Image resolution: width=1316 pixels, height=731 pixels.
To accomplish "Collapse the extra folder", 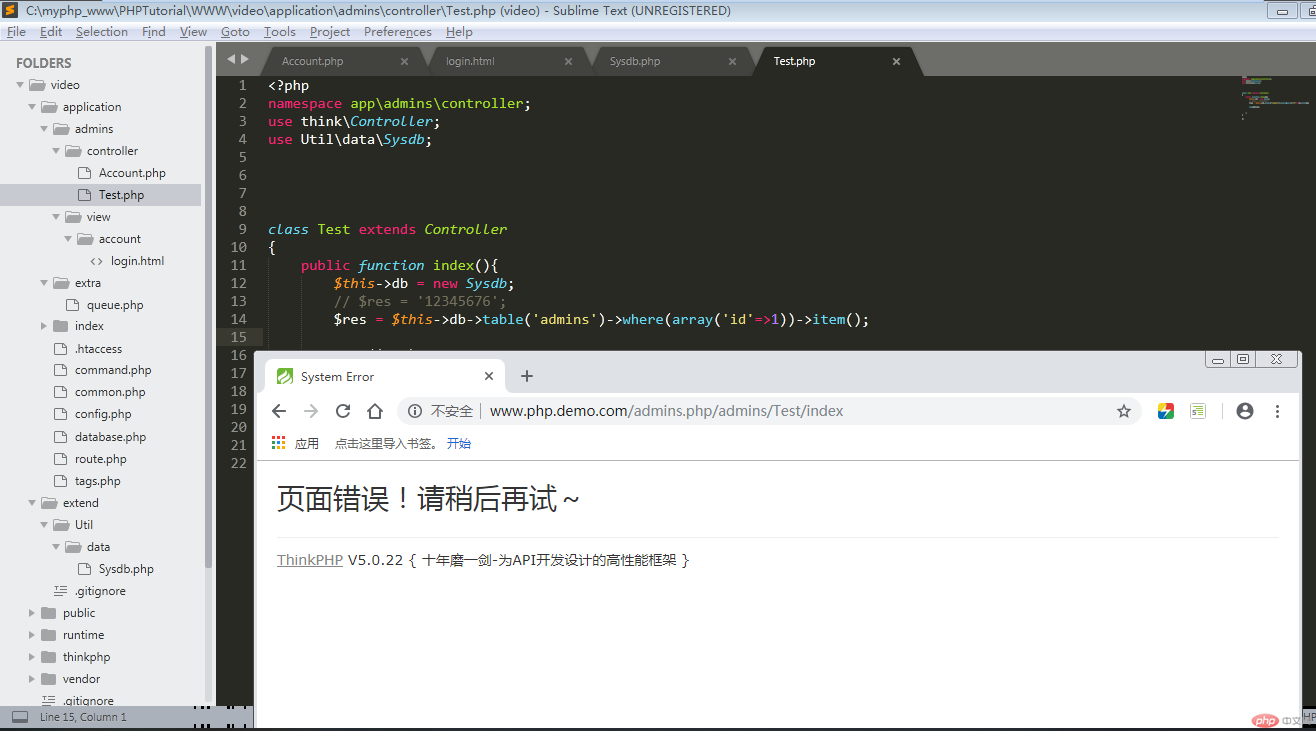I will [x=44, y=283].
